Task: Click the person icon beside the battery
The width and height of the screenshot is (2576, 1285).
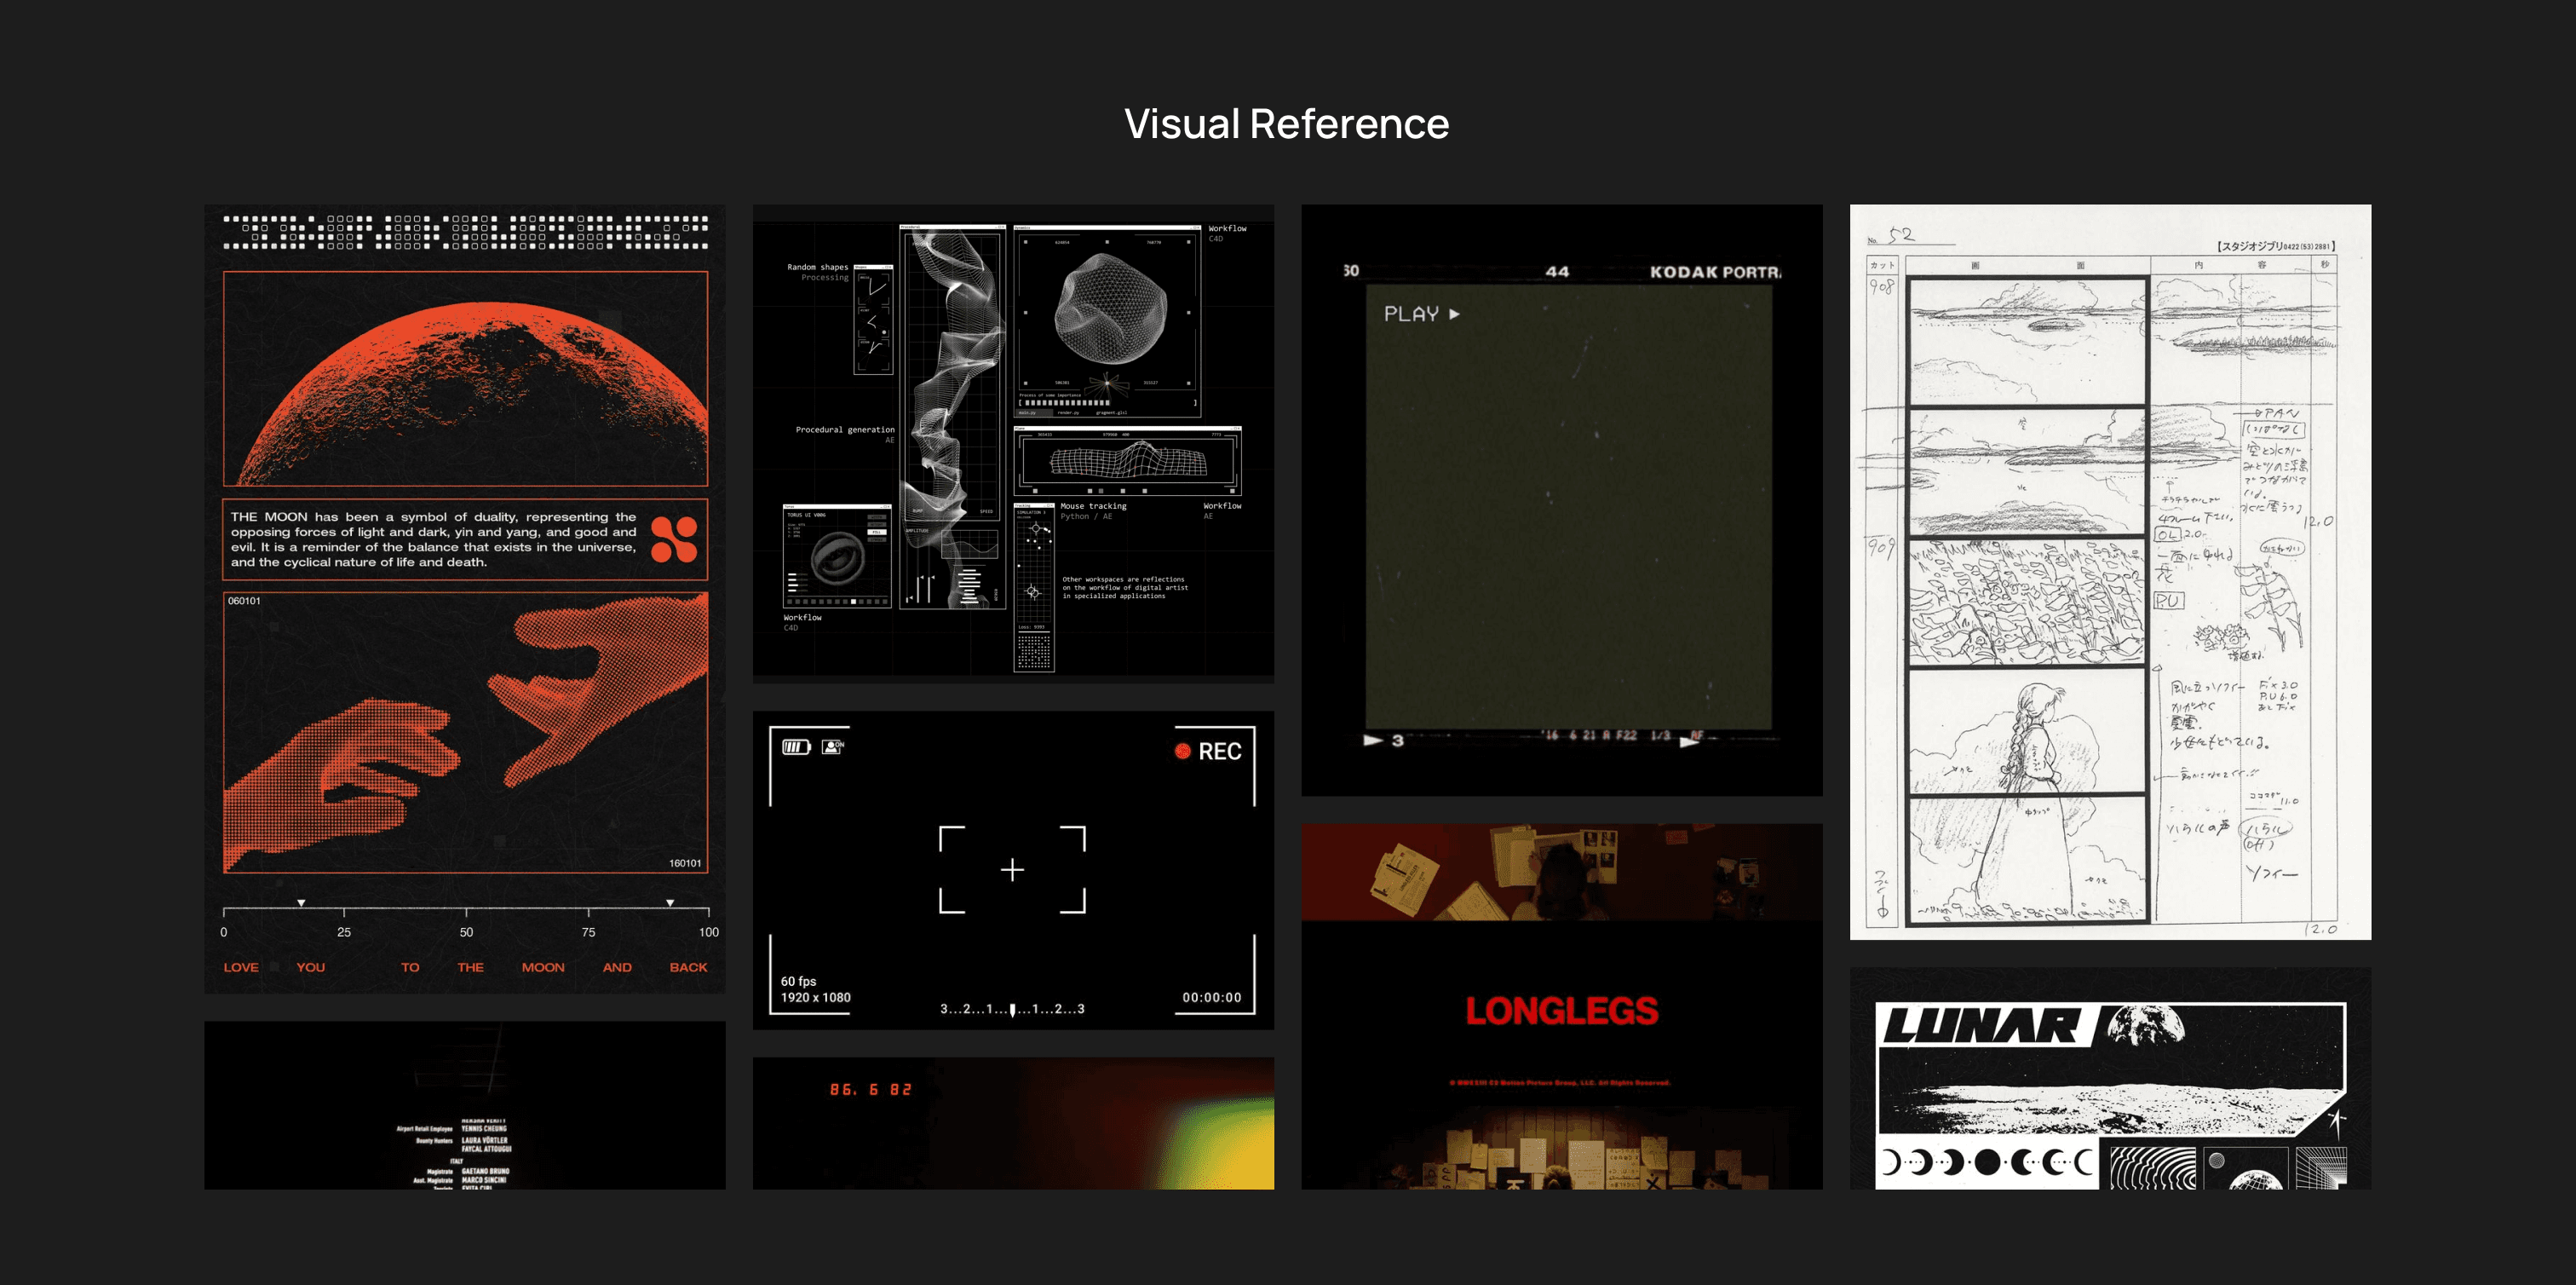Action: coord(832,747)
